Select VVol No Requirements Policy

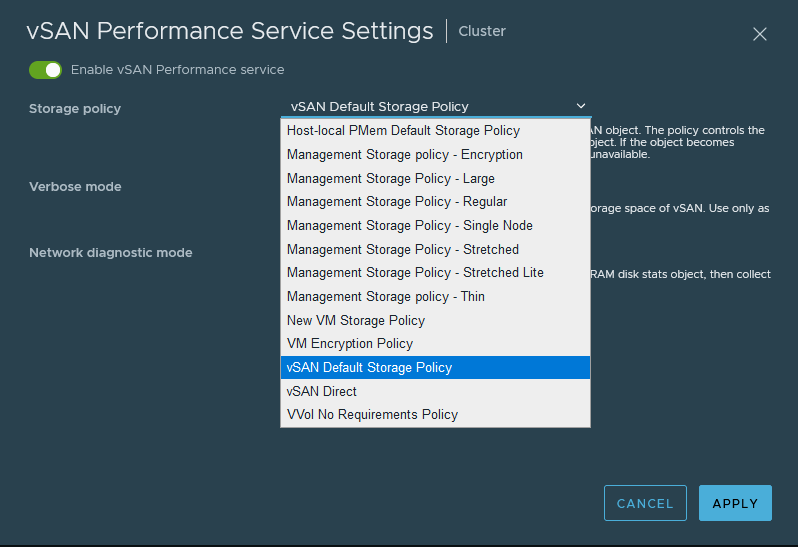(x=435, y=415)
